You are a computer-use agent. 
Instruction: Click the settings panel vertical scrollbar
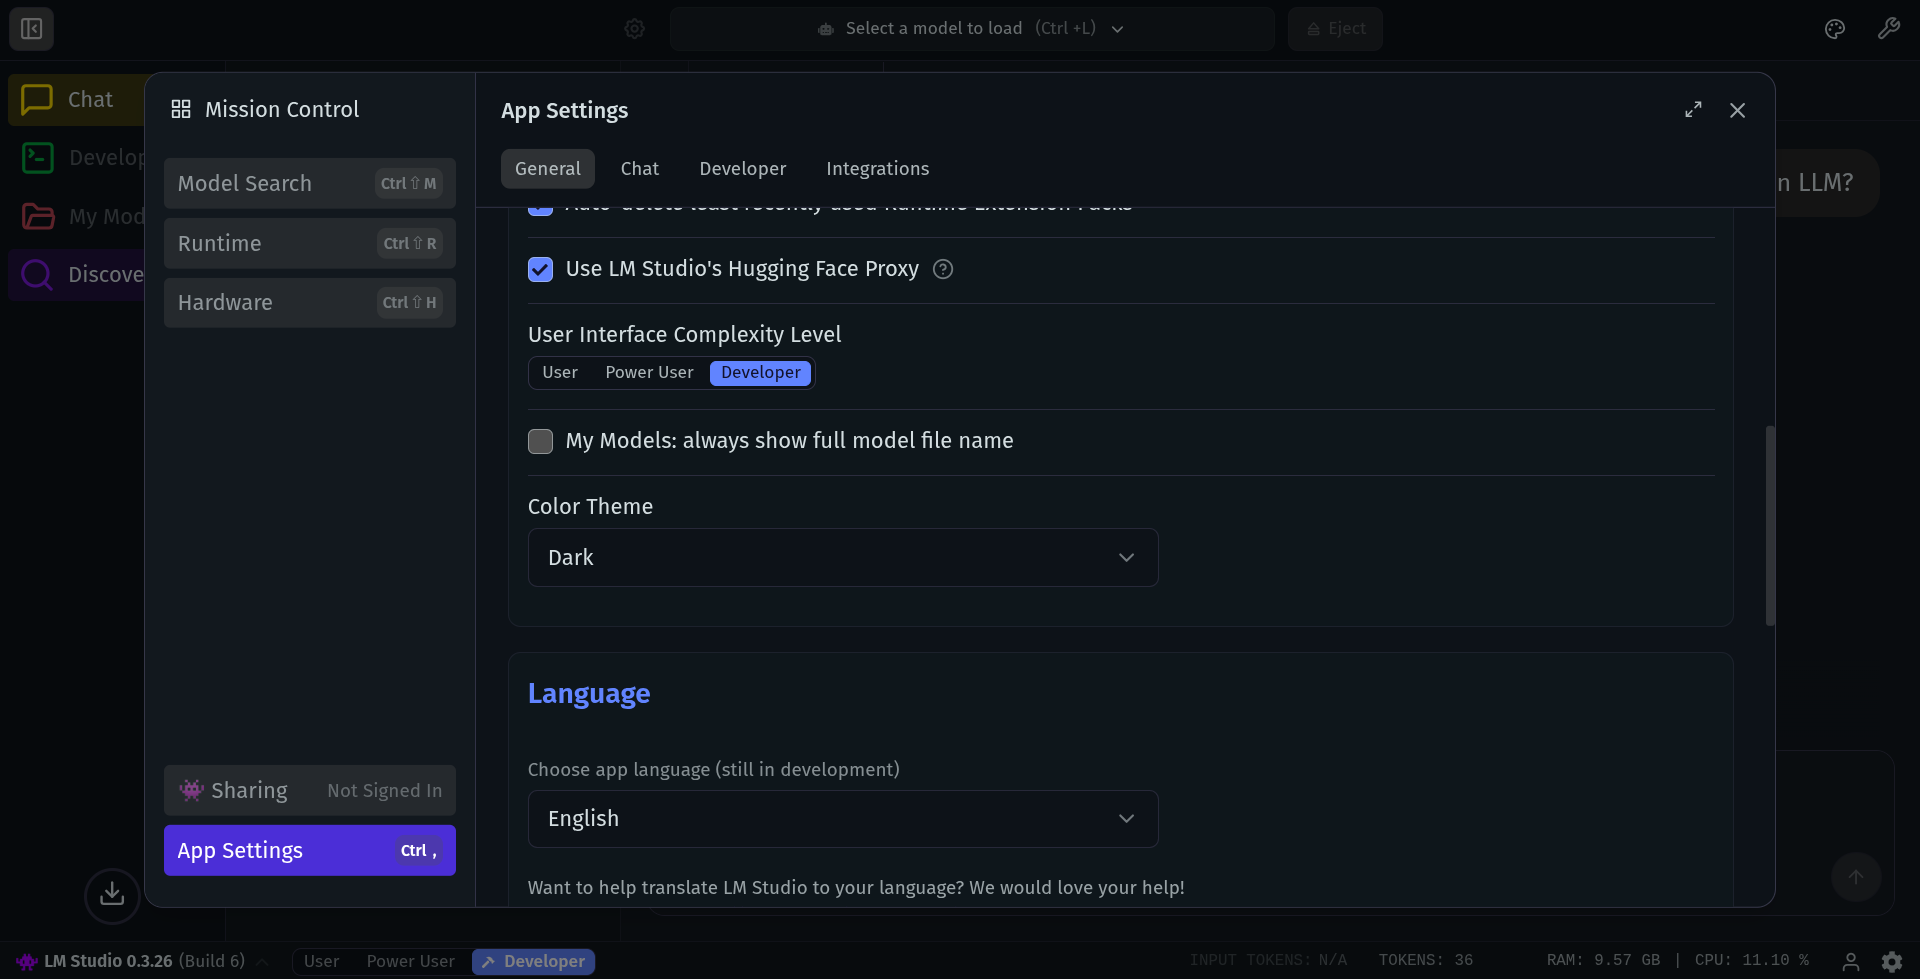tap(1770, 526)
